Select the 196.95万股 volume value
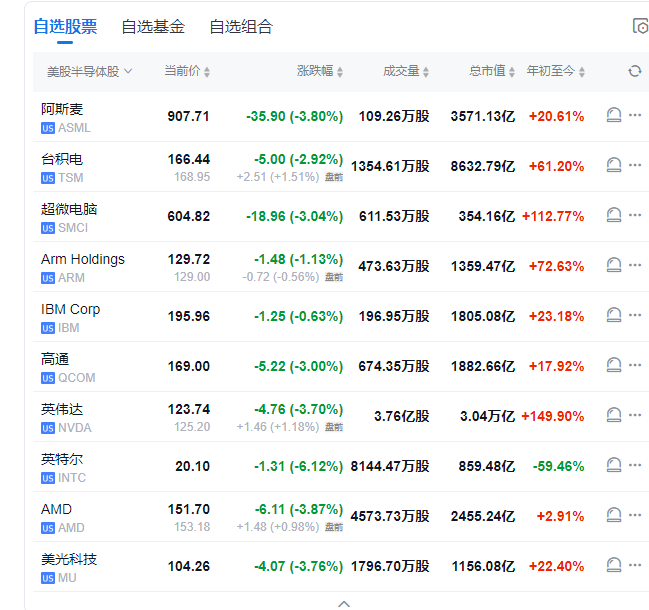This screenshot has width=649, height=610. pos(394,317)
